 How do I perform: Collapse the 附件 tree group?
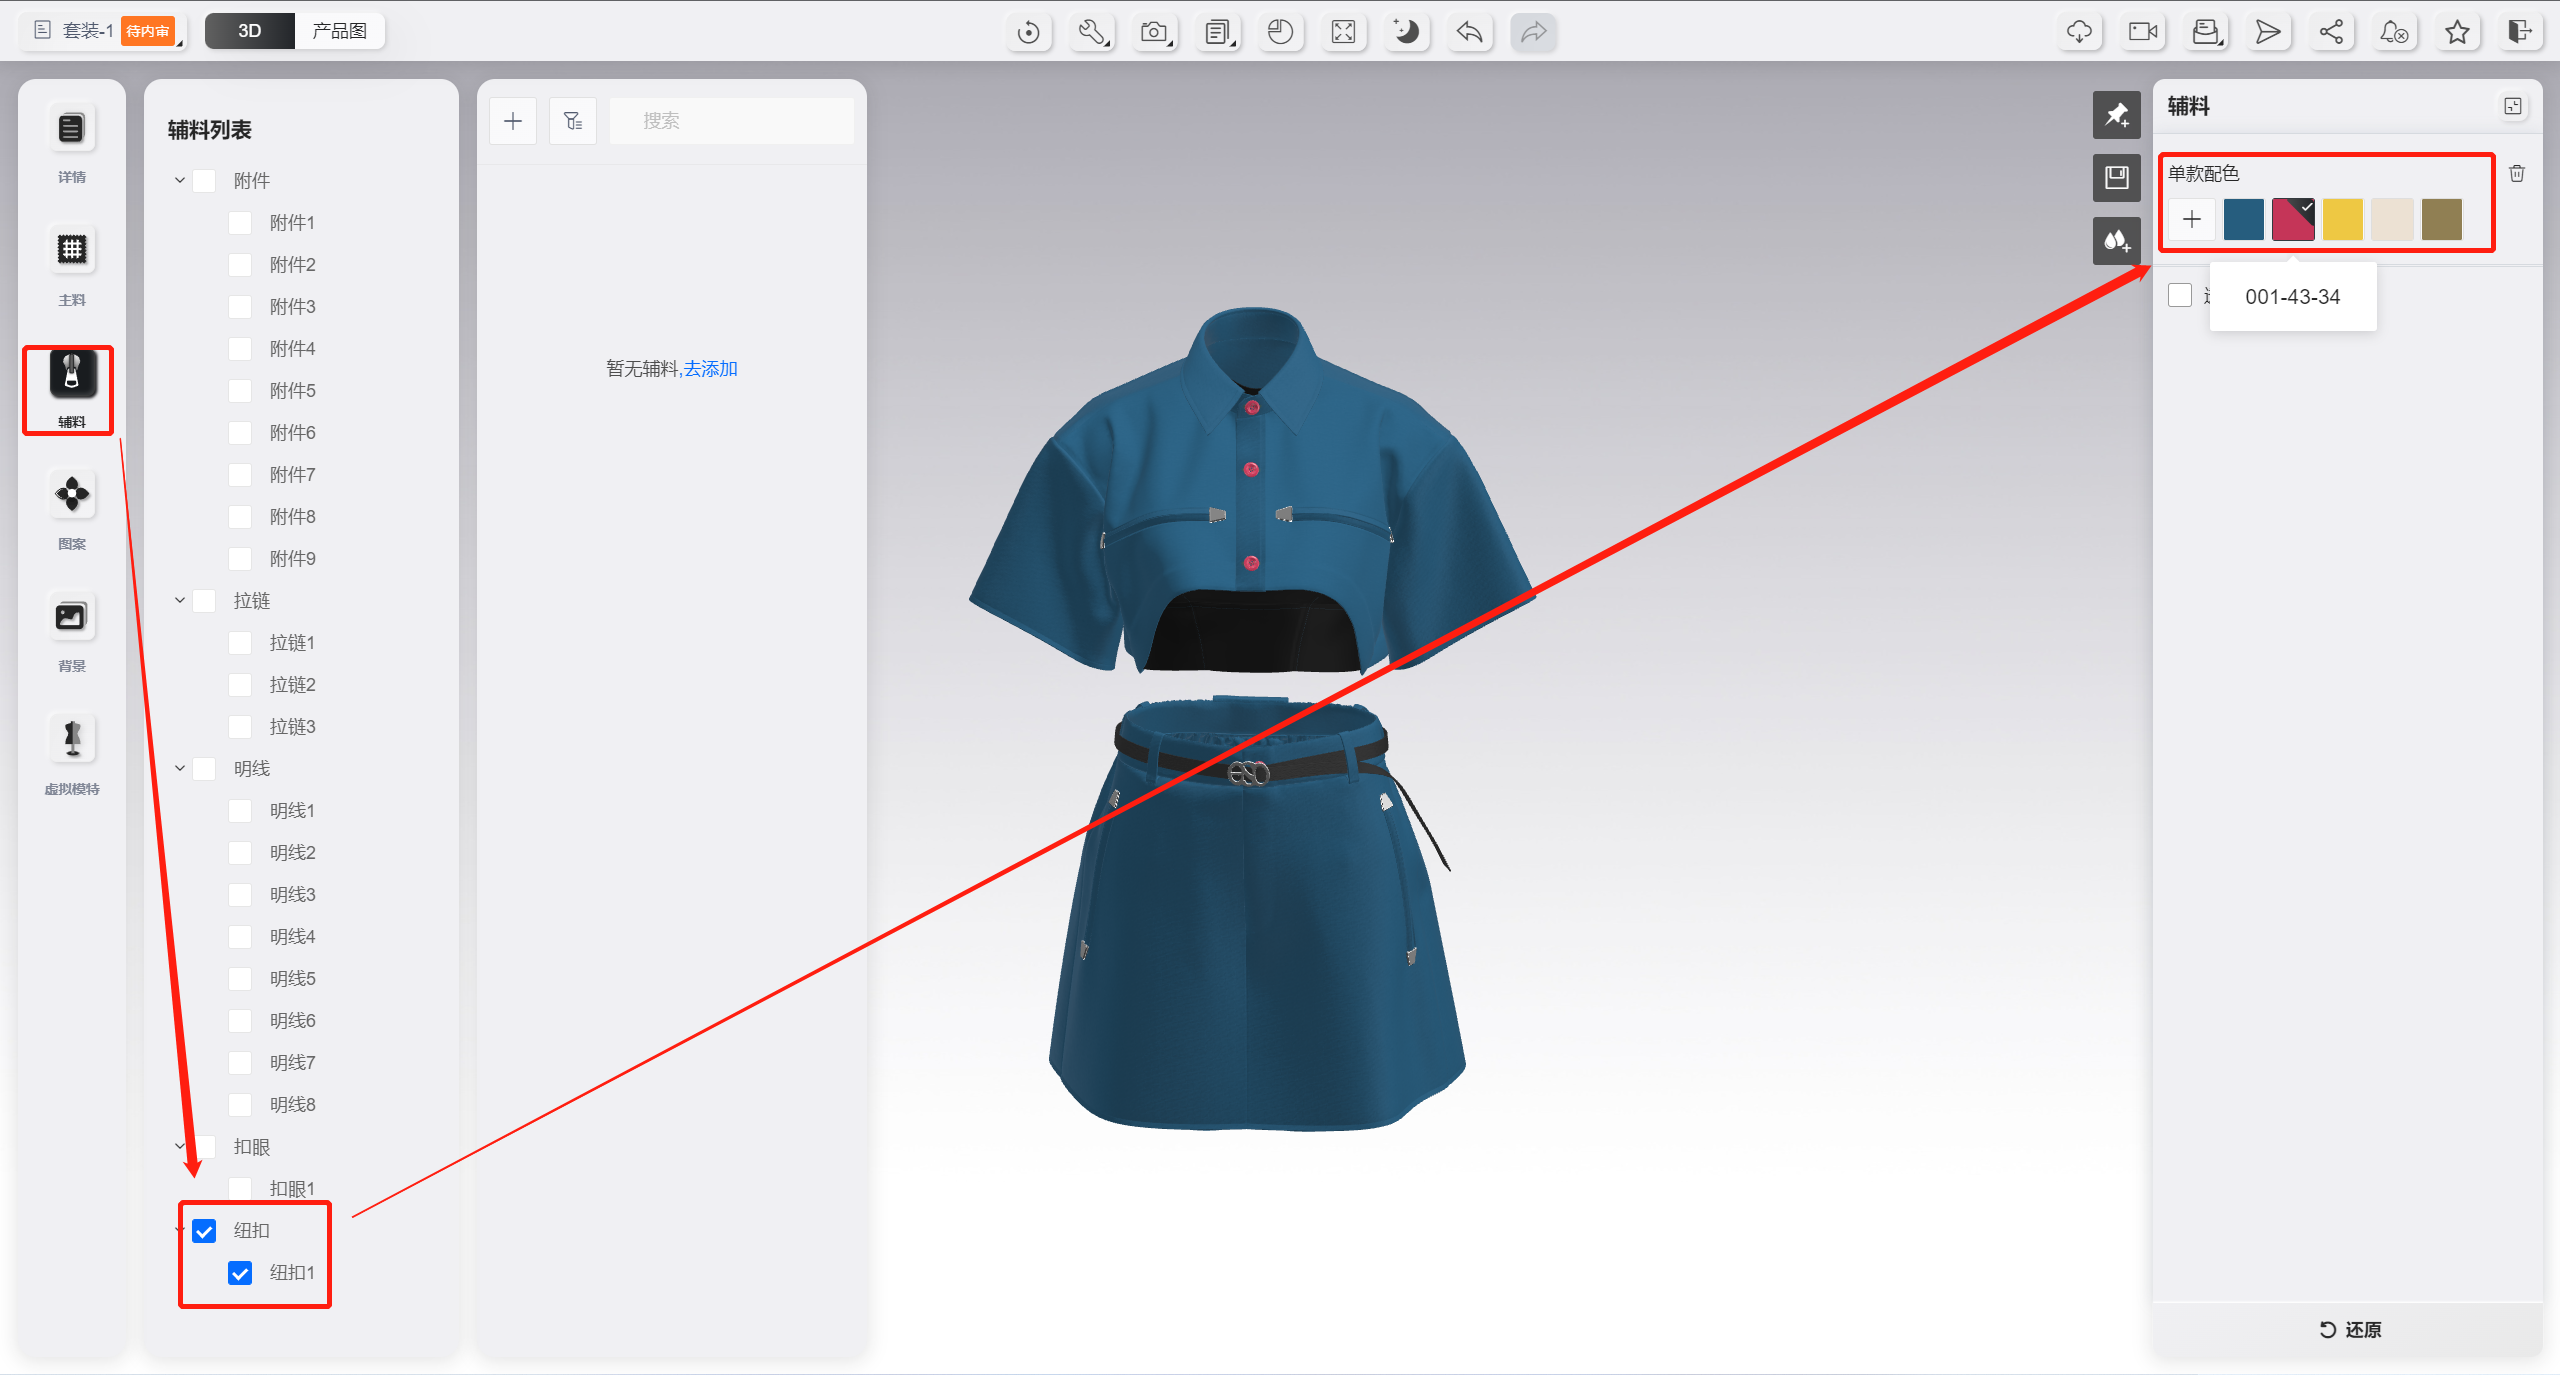[180, 181]
